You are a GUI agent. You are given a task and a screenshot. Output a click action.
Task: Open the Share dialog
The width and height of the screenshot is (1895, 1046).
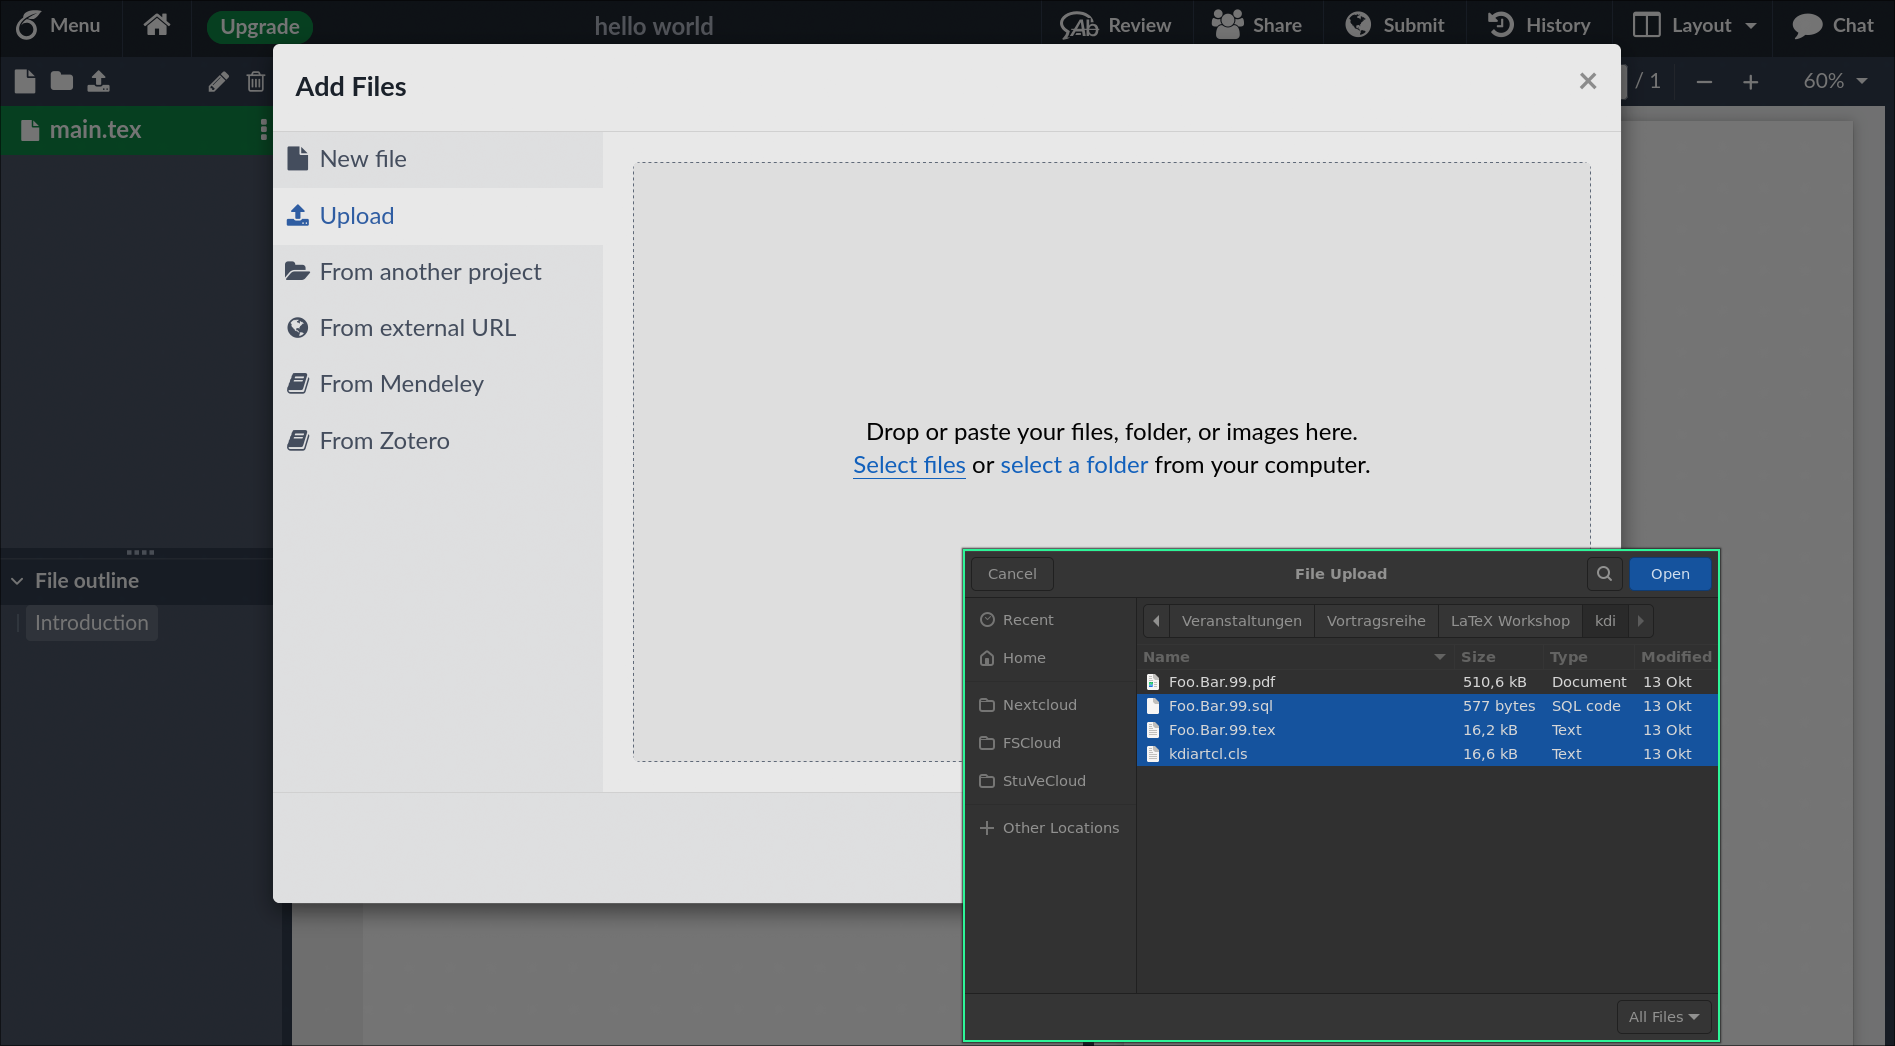tap(1257, 25)
